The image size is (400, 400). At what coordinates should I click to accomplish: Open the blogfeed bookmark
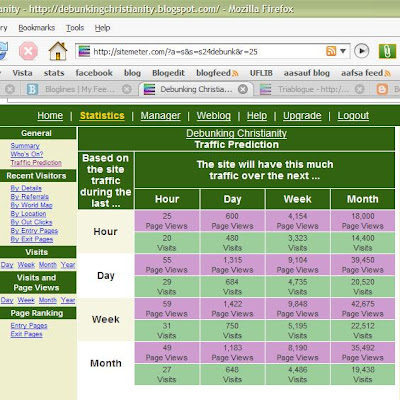(213, 73)
